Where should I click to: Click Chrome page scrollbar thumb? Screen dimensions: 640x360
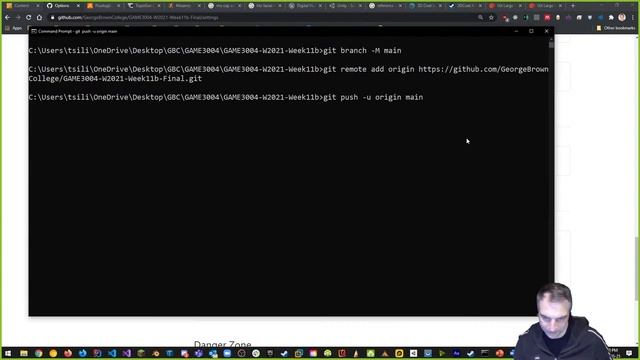[x=637, y=269]
